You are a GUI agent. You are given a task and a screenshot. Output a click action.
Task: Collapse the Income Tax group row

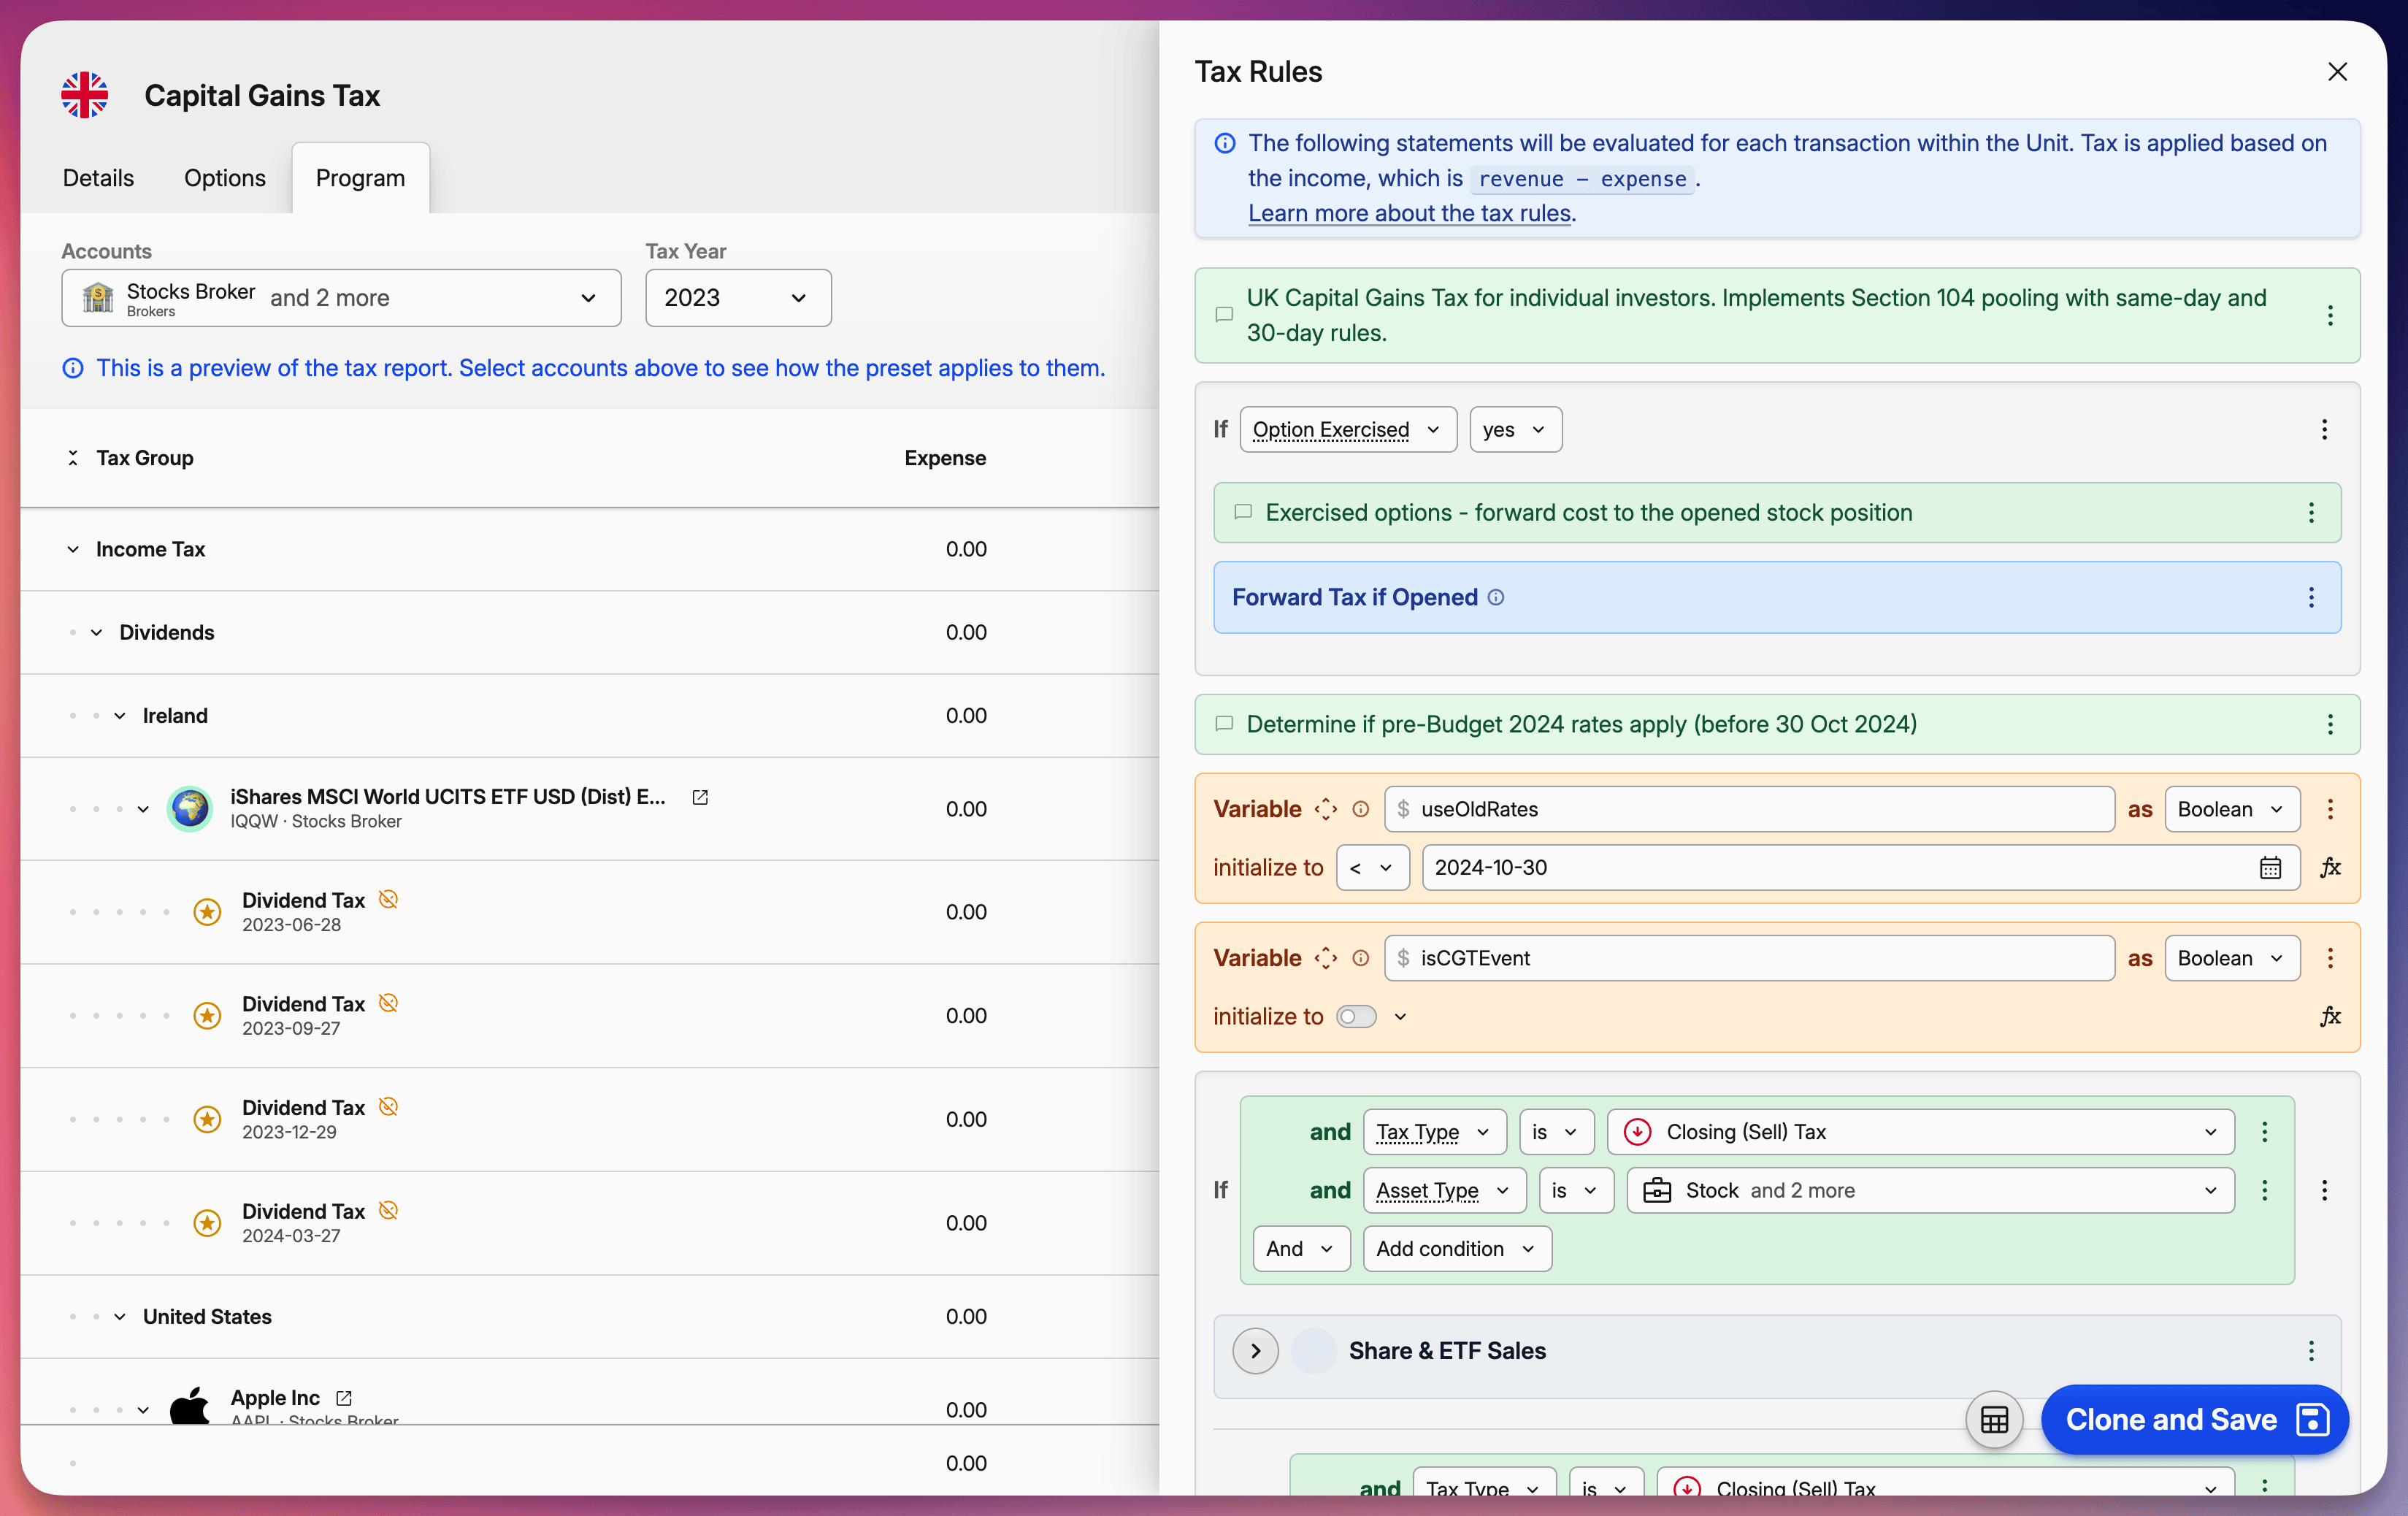[73, 549]
